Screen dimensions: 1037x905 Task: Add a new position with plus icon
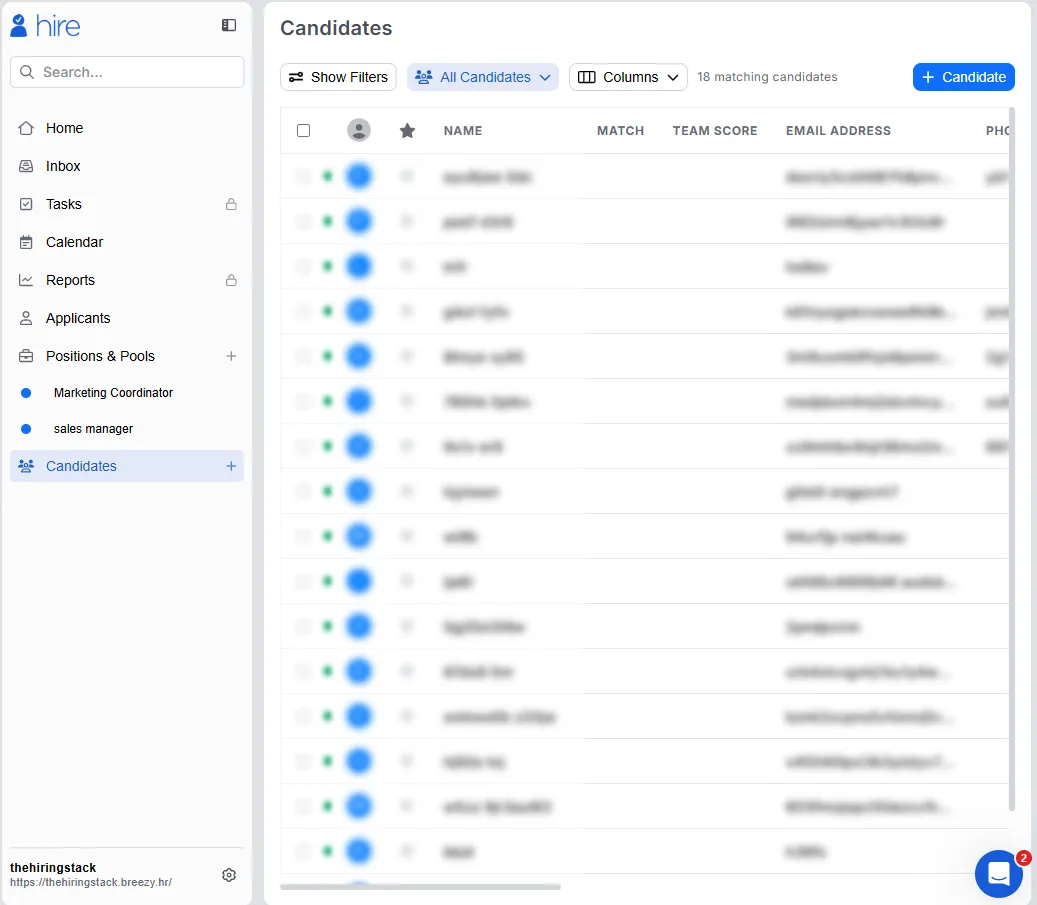pos(231,357)
